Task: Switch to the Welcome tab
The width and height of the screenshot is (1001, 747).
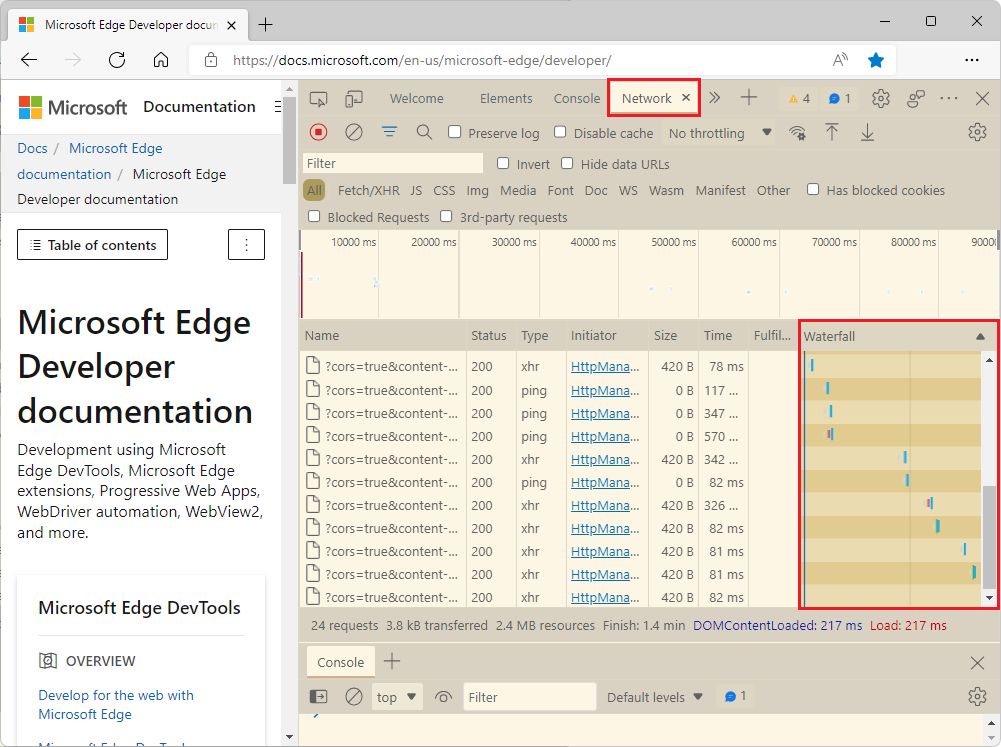Action: 416,98
